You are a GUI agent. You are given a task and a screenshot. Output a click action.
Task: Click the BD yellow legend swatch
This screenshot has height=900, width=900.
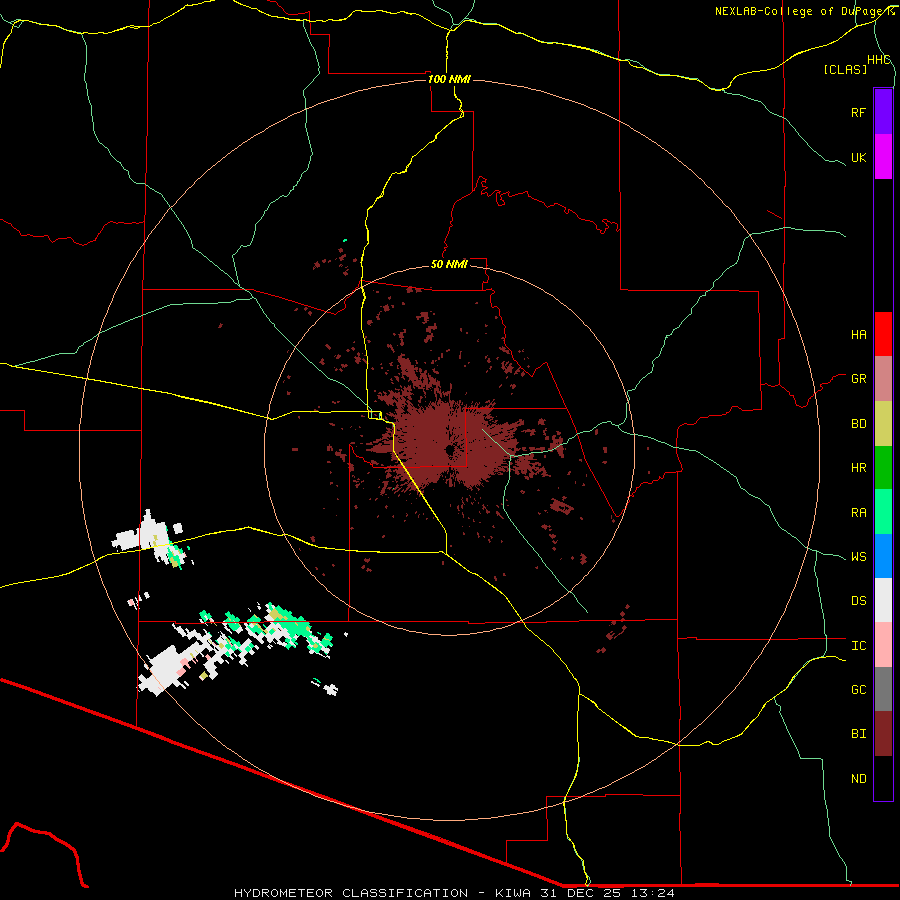pyautogui.click(x=883, y=424)
